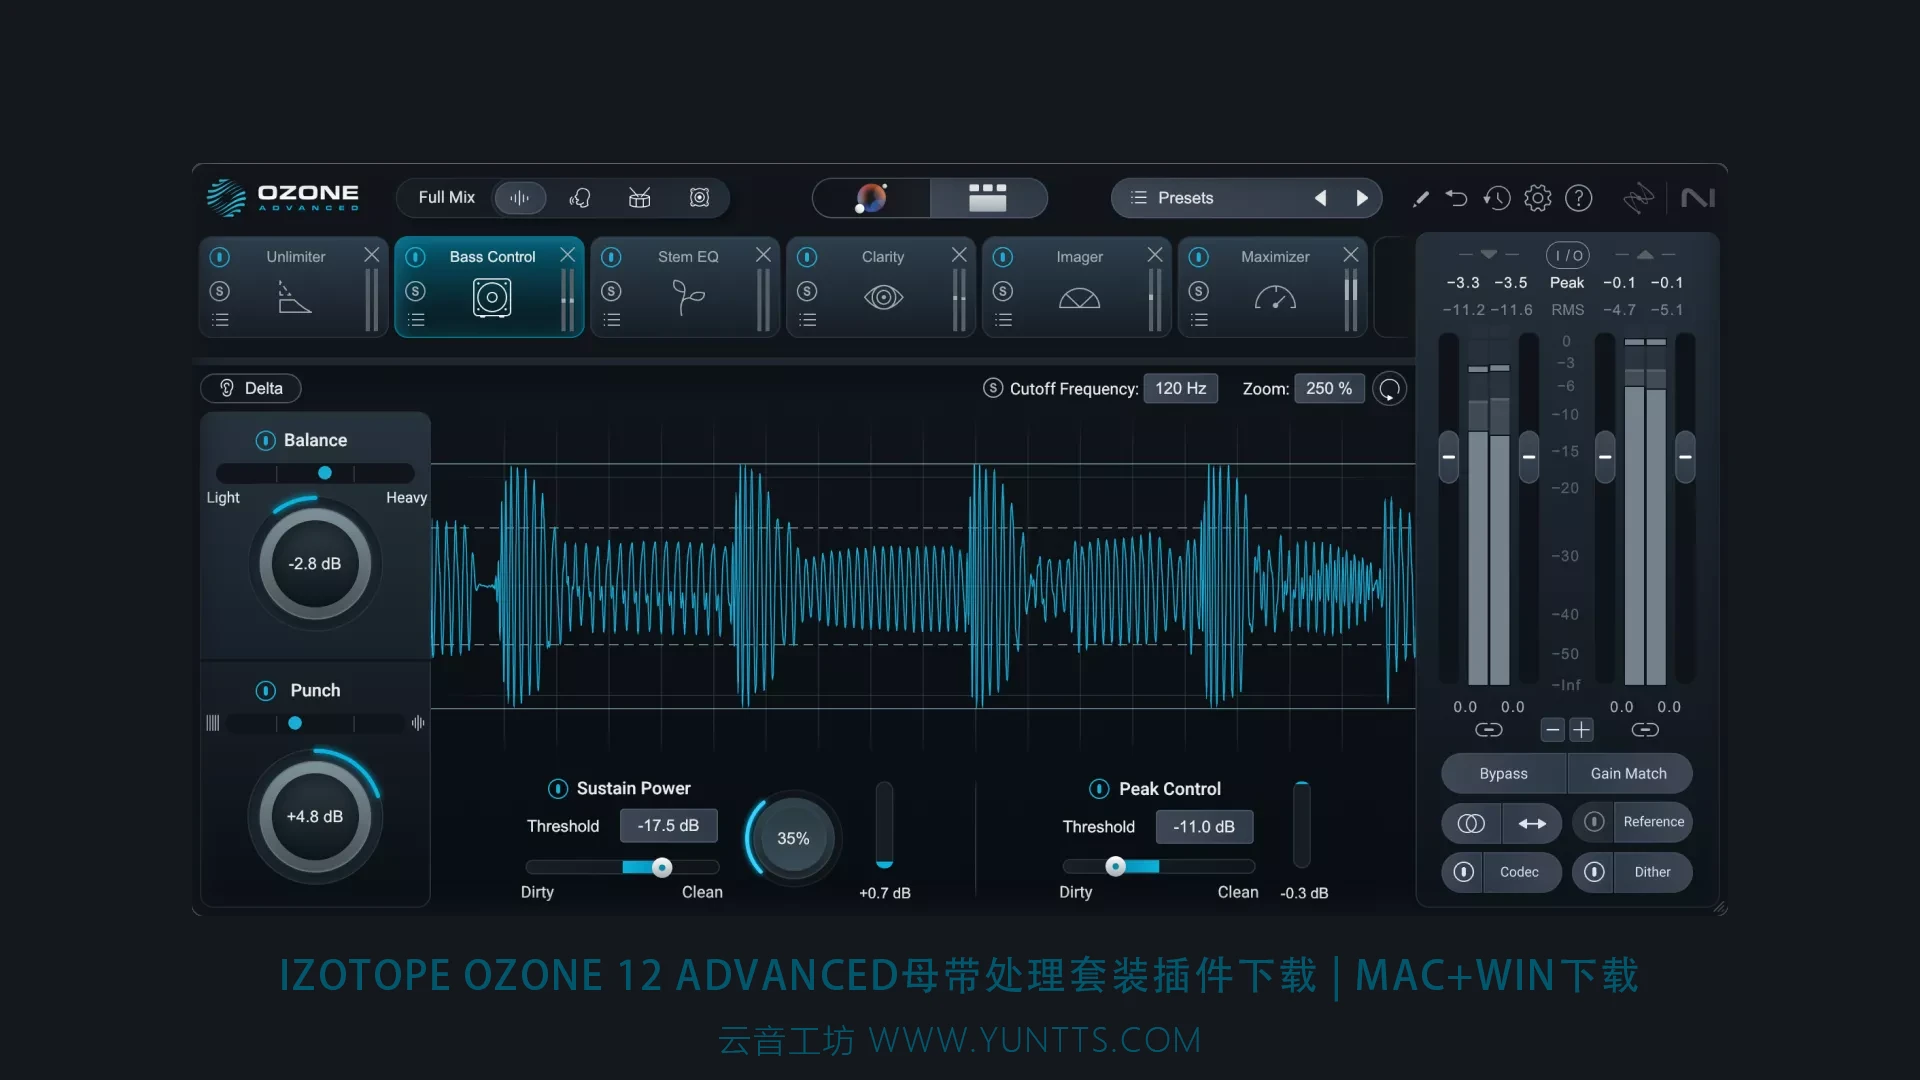Click the pencil edit icon near Presets
The height and width of the screenshot is (1080, 1920).
(x=1420, y=198)
